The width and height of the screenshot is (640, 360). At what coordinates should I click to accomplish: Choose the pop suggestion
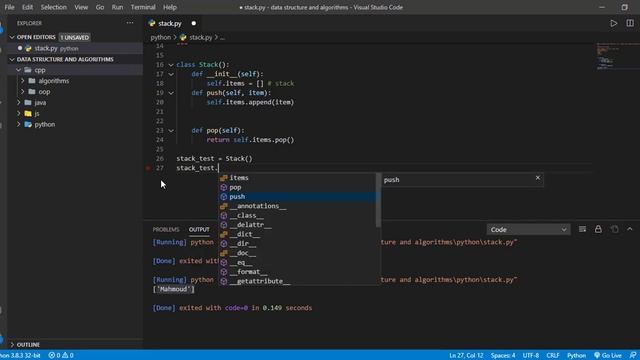coord(297,187)
